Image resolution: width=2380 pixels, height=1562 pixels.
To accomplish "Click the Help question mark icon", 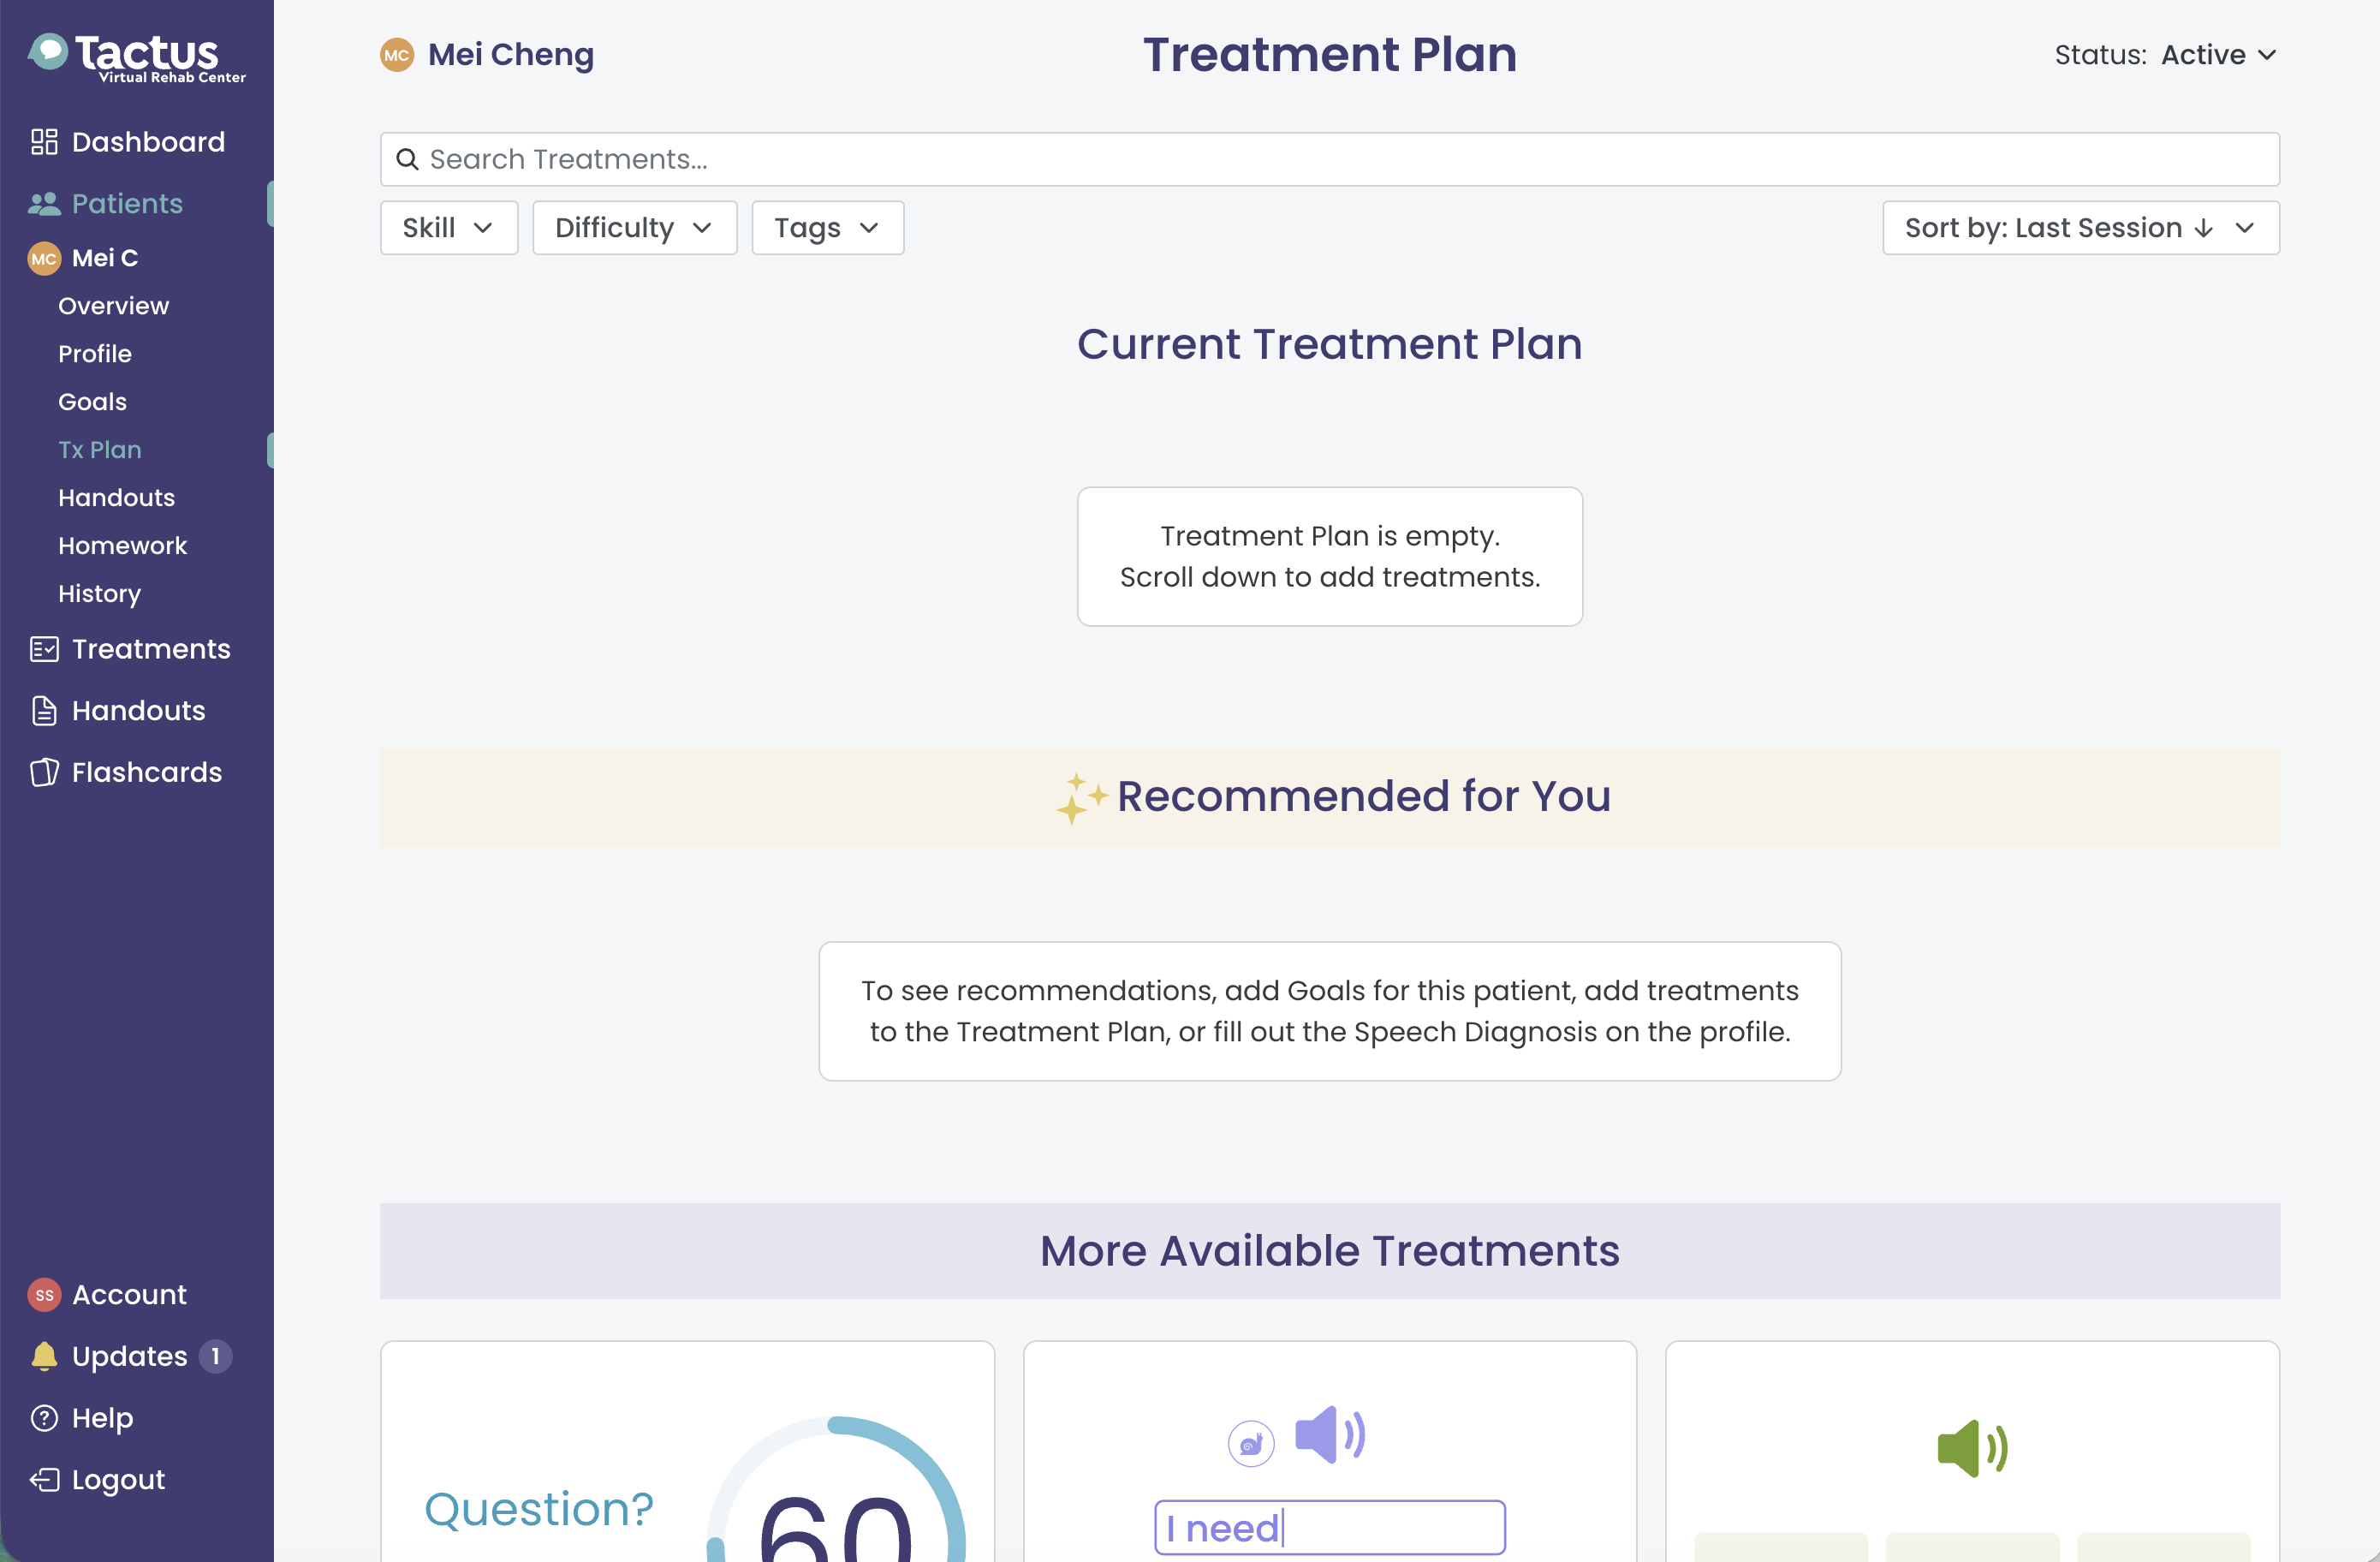I will point(44,1418).
